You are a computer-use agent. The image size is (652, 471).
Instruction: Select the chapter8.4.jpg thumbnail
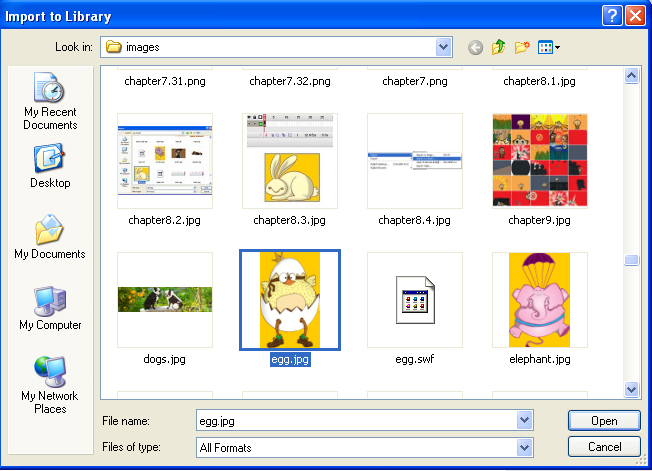pyautogui.click(x=415, y=161)
